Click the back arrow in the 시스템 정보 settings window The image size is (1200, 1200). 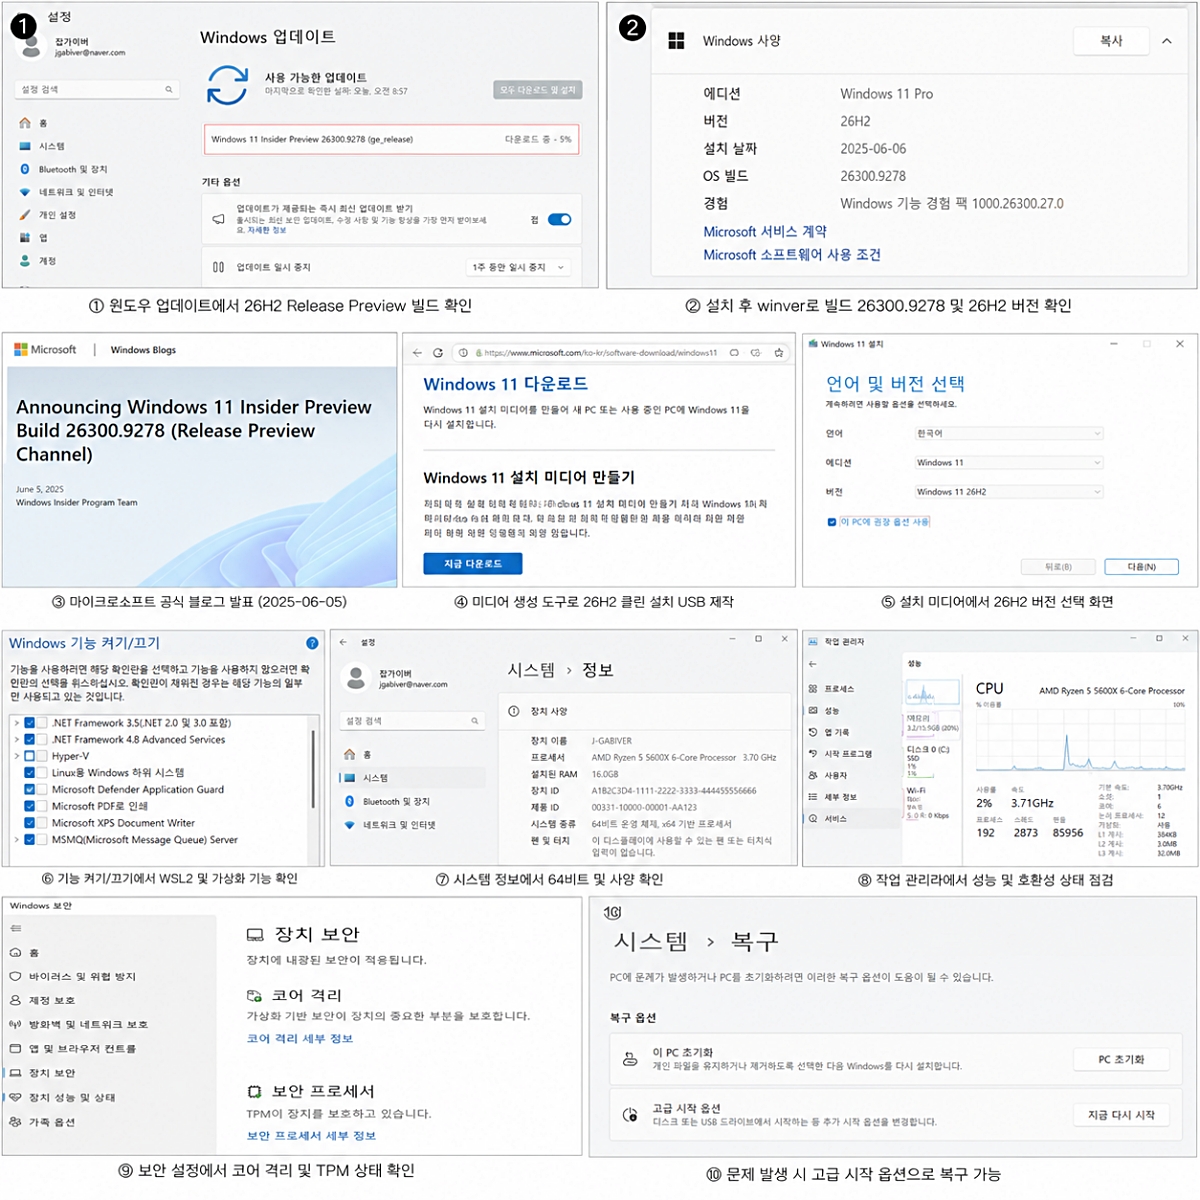(x=343, y=642)
